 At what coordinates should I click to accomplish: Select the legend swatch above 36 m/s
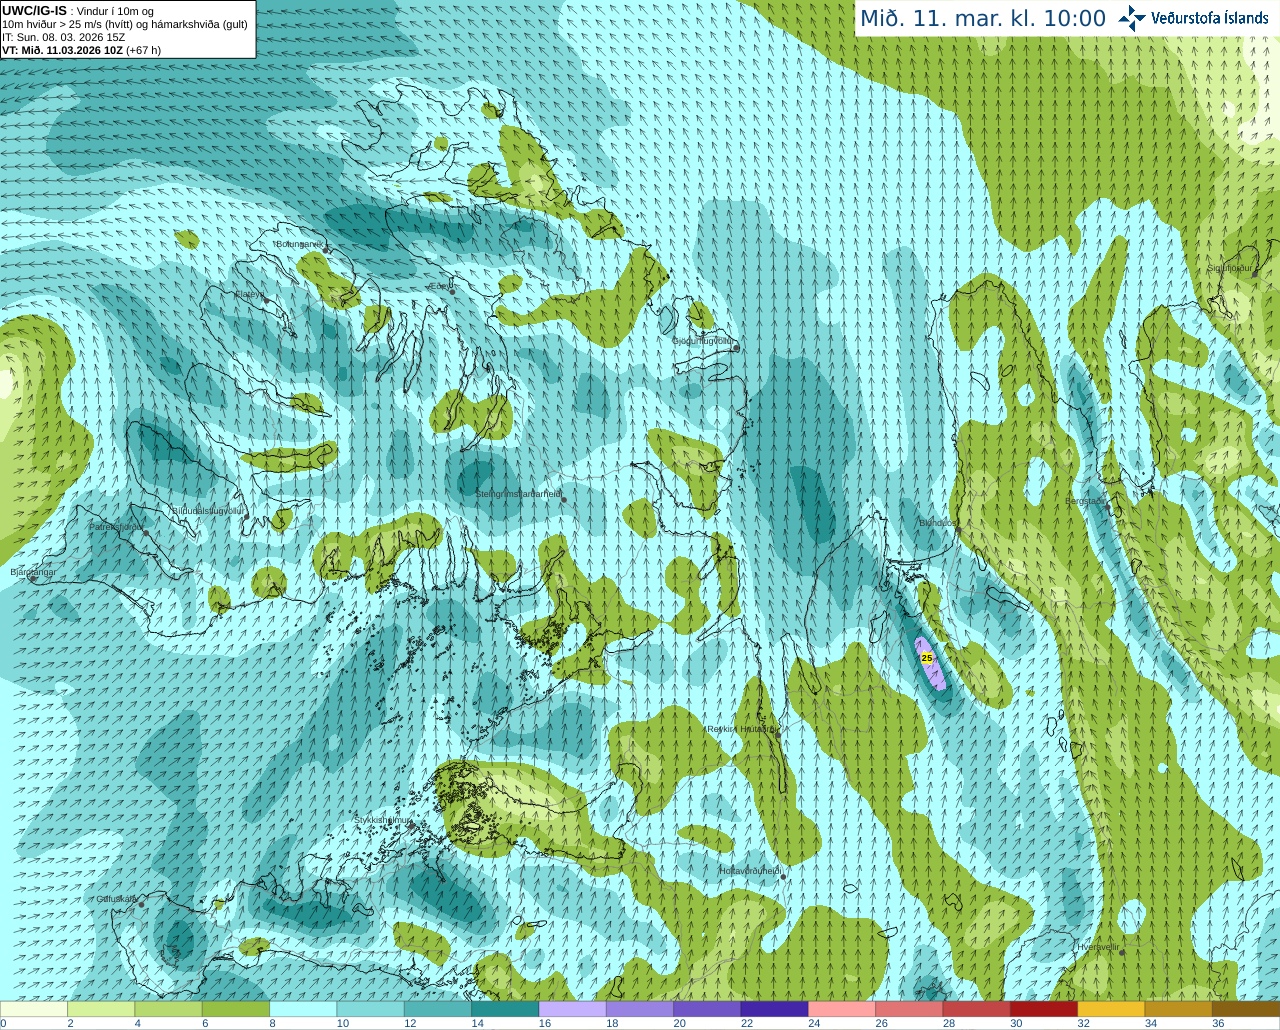click(x=1246, y=1009)
